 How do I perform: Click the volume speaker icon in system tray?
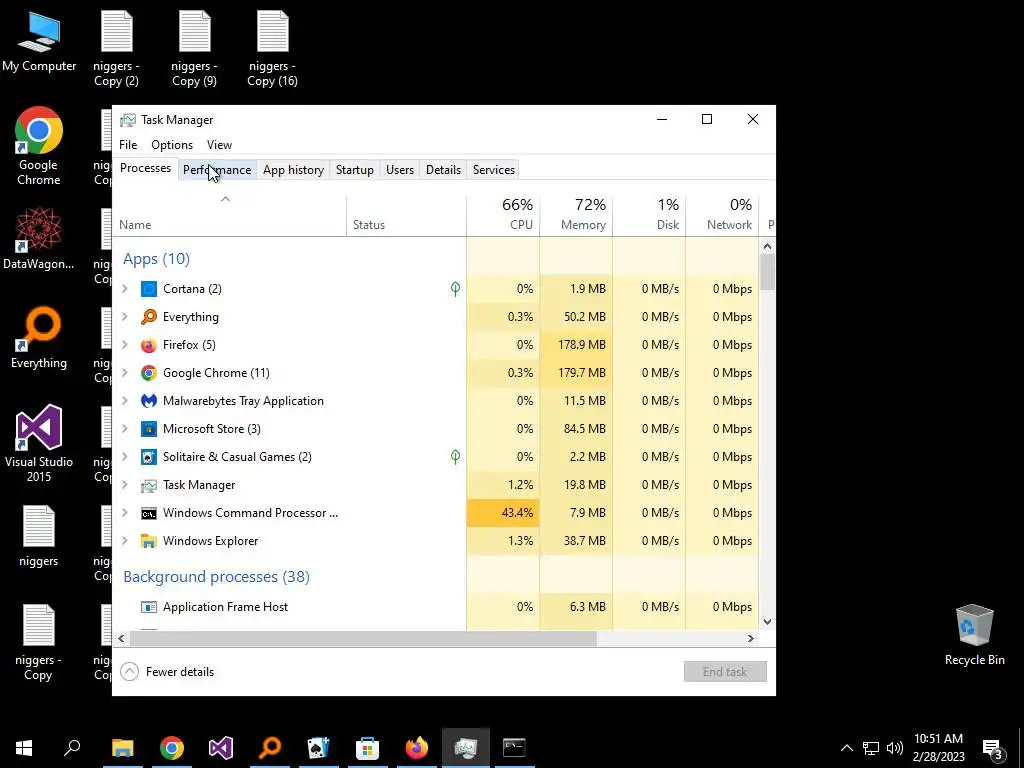click(x=895, y=748)
